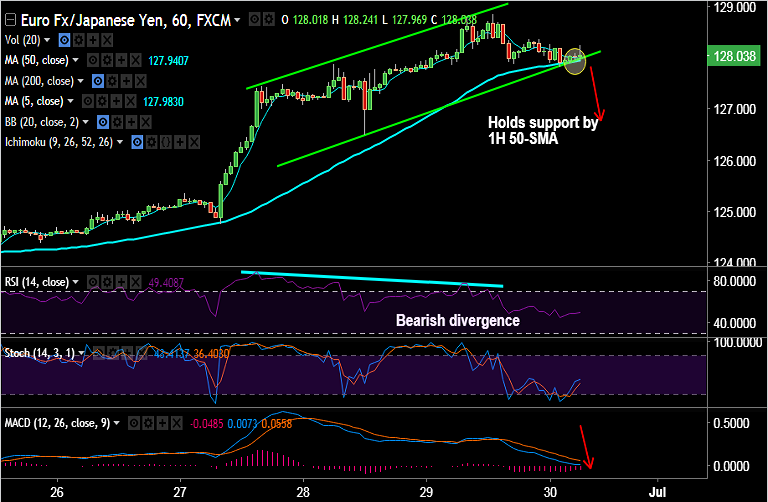Screen dimensions: 768x502
Task: Toggle visibility eye for Vol (20)
Action: pos(64,40)
